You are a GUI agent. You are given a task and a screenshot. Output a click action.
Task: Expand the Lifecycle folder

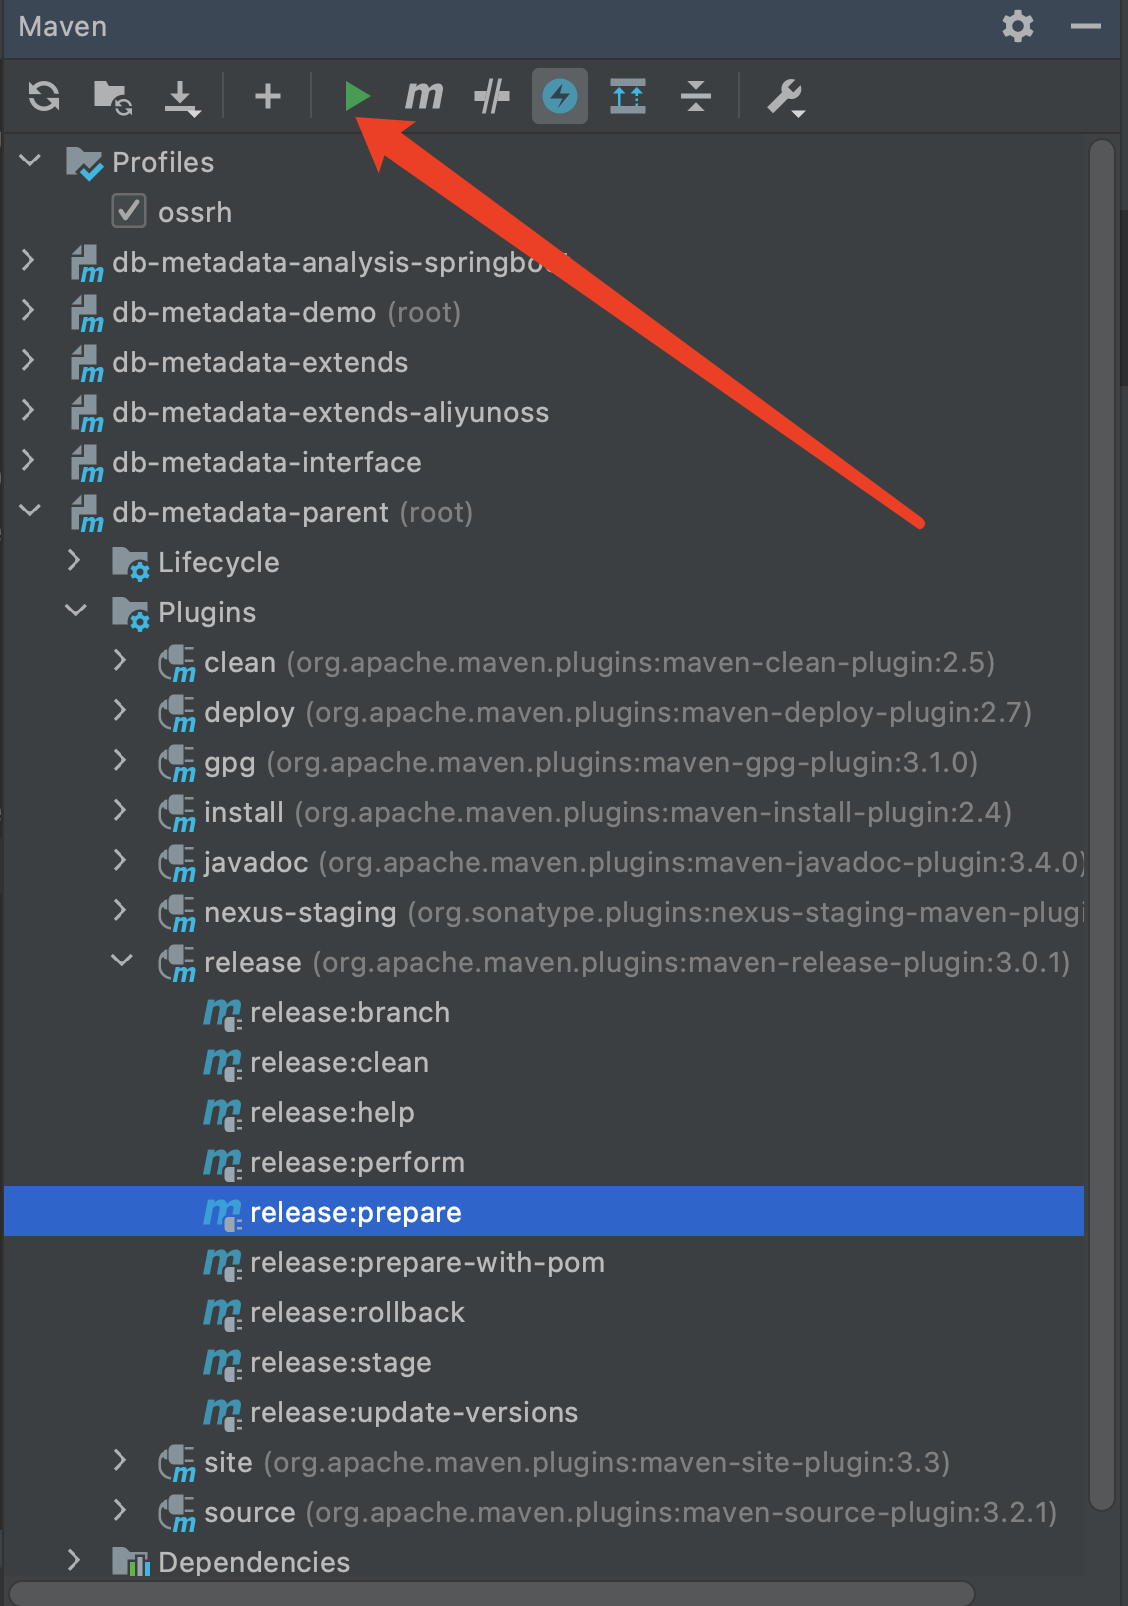(74, 561)
